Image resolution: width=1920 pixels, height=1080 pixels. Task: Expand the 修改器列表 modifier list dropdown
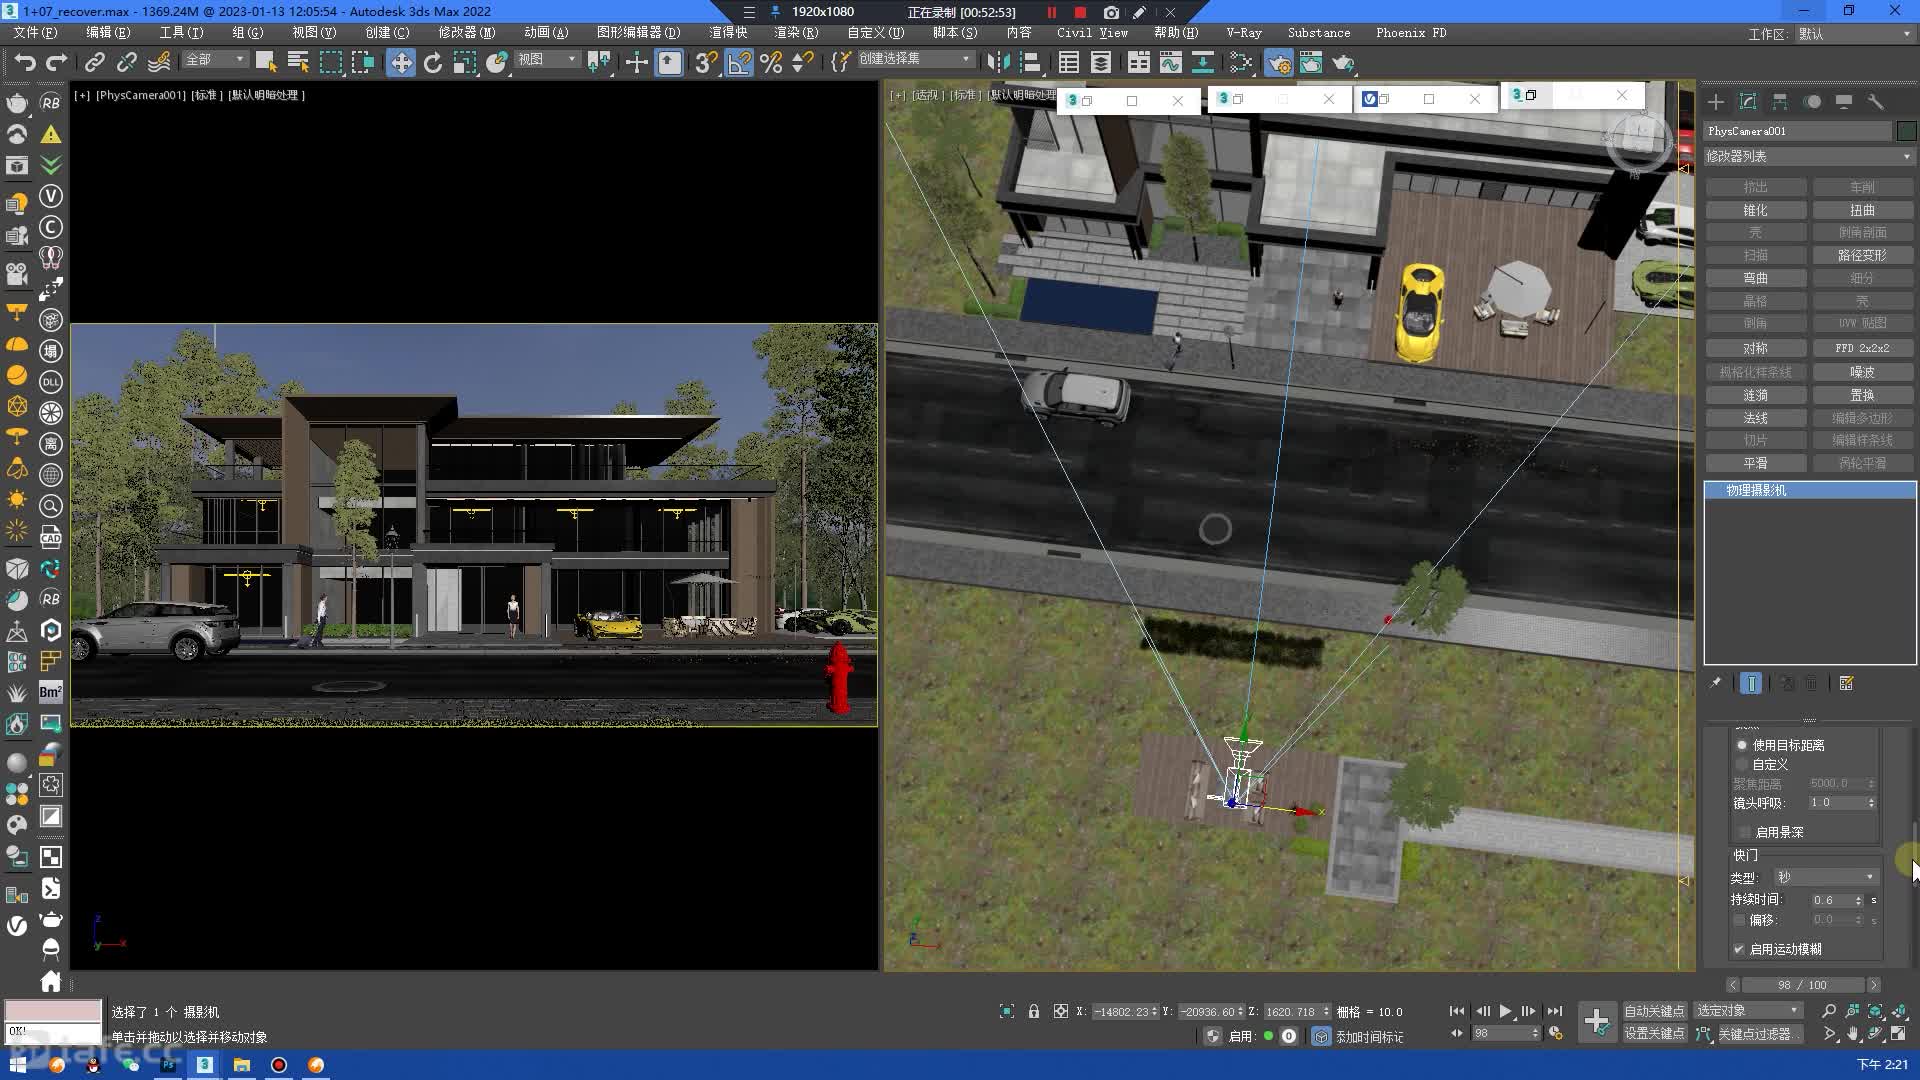[x=1808, y=157]
